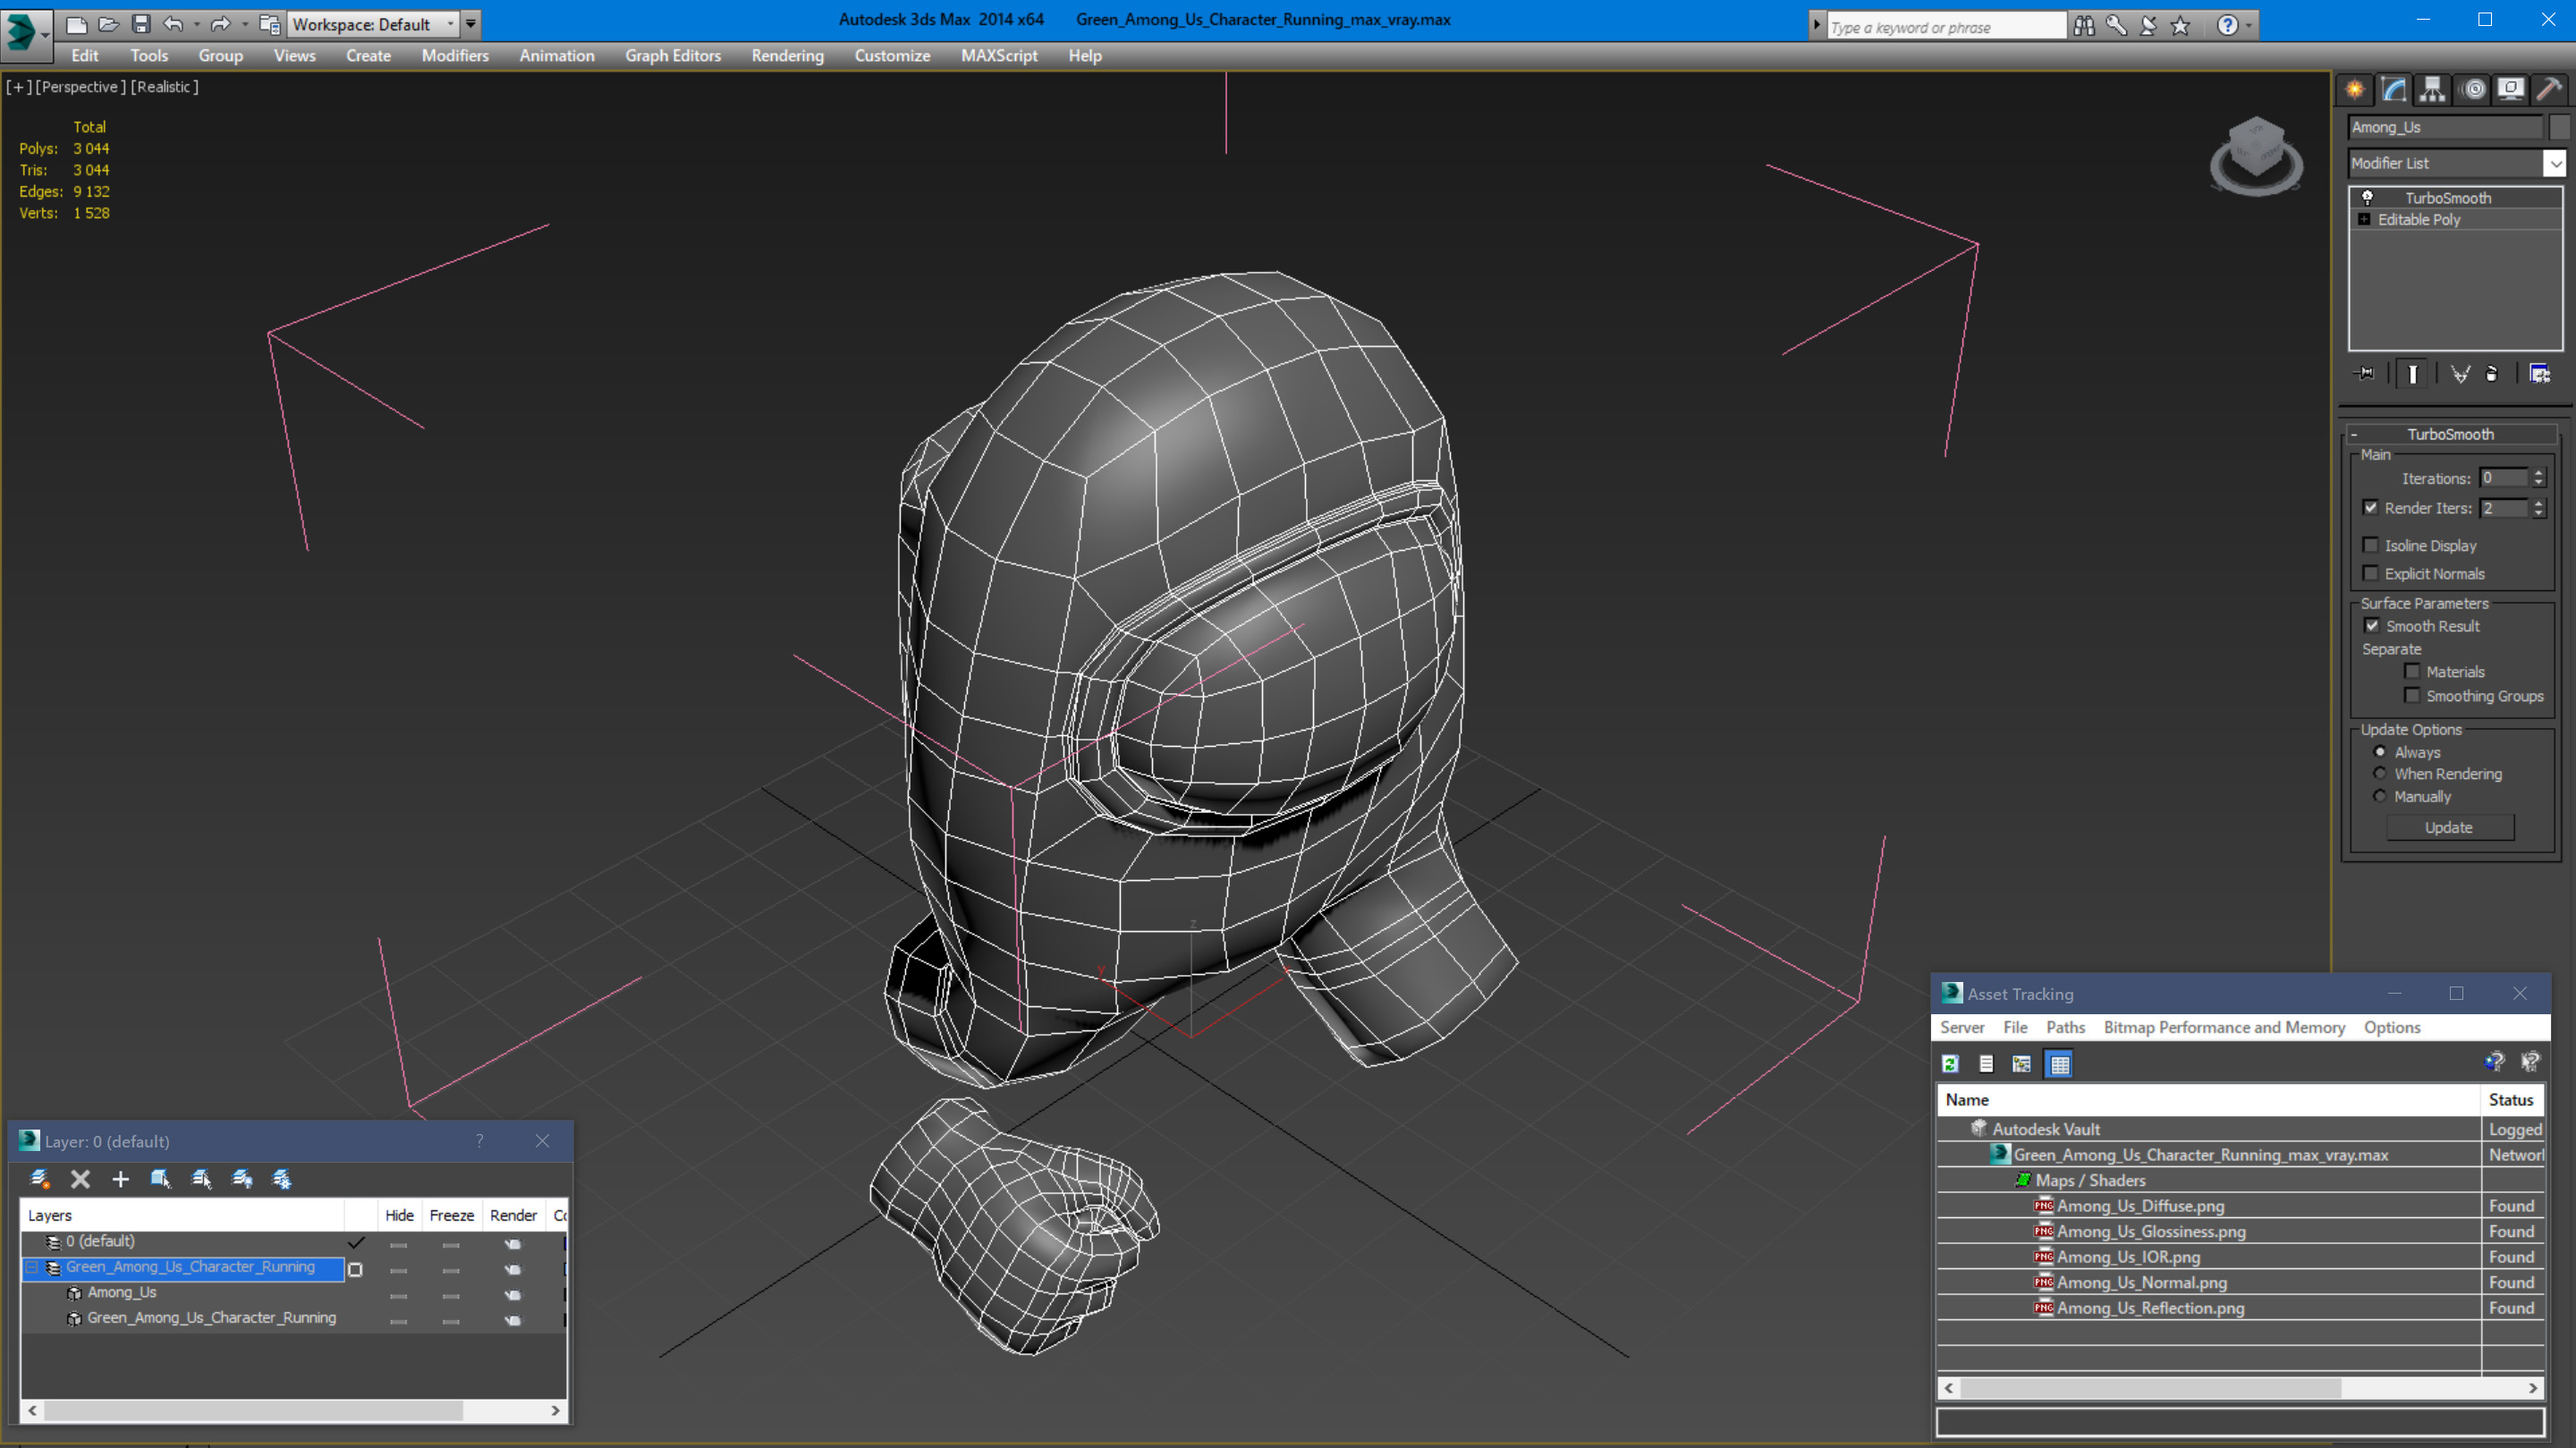Open the Workspace Default dropdown
The height and width of the screenshot is (1448, 2576).
pyautogui.click(x=372, y=24)
